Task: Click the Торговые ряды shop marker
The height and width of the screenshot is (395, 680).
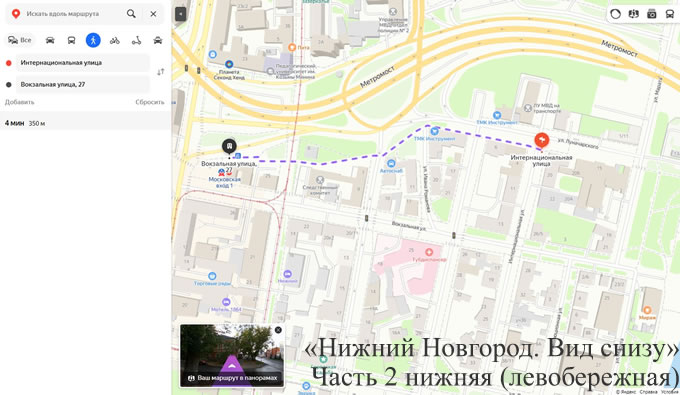Action: pyautogui.click(x=212, y=276)
